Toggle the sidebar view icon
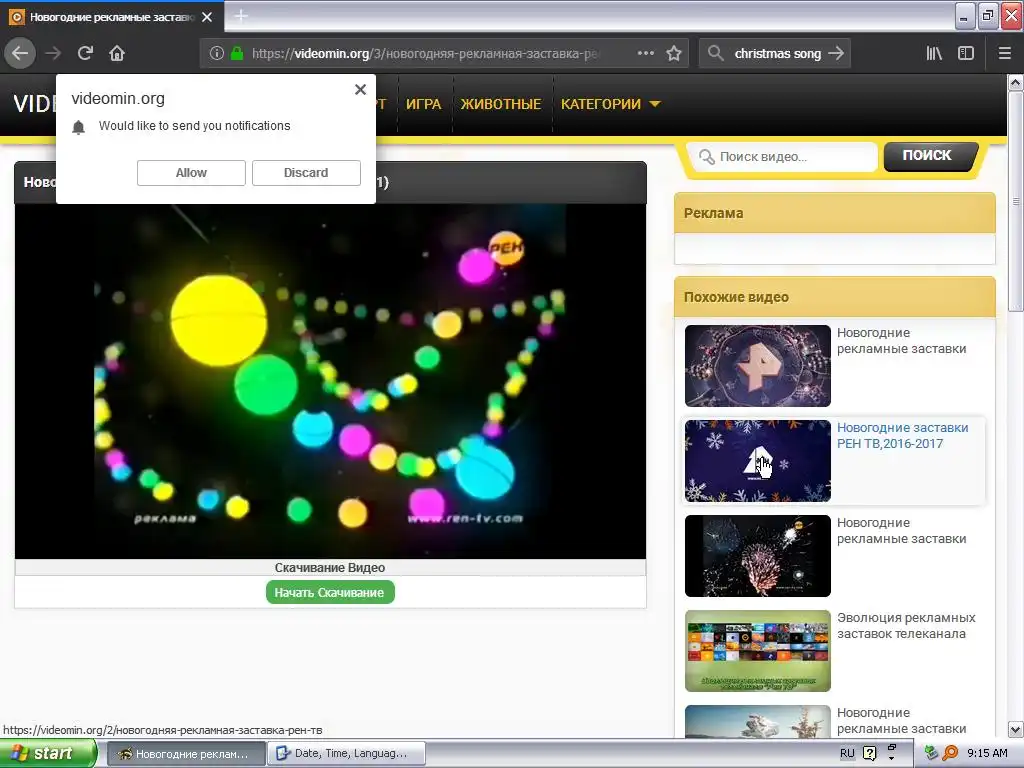The height and width of the screenshot is (768, 1024). [x=966, y=53]
